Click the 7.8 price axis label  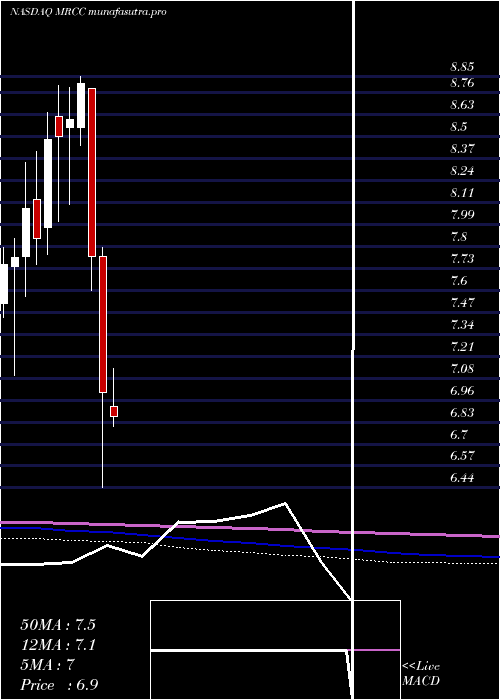coord(458,237)
